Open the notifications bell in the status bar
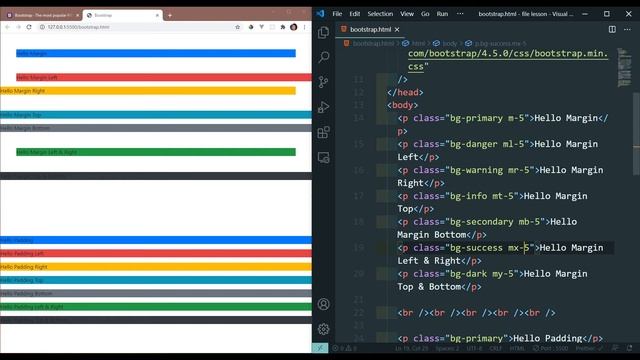 [x=629, y=348]
